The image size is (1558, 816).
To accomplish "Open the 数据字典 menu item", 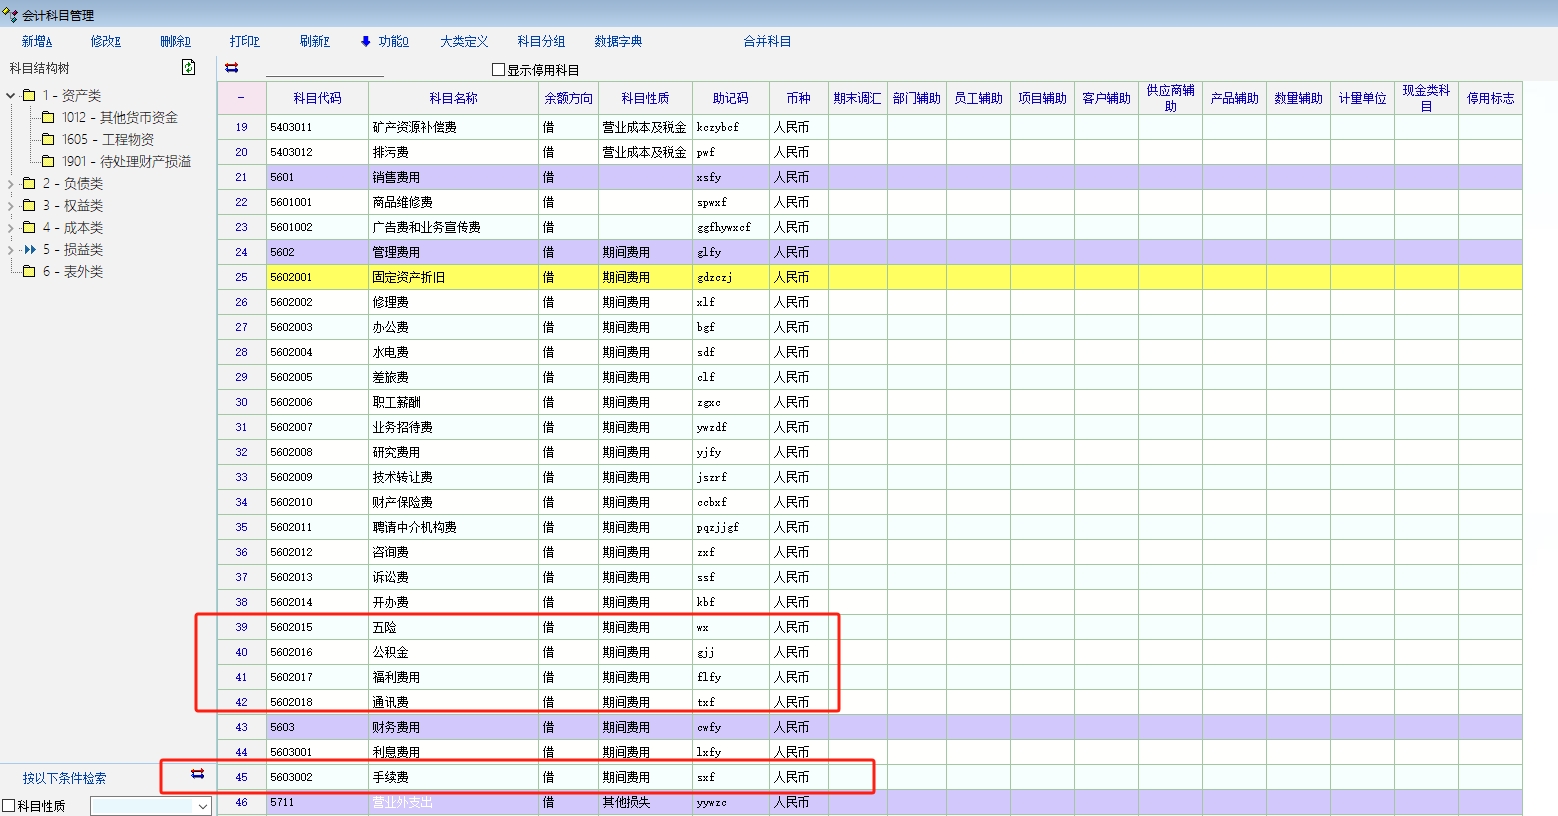I will click(x=618, y=41).
